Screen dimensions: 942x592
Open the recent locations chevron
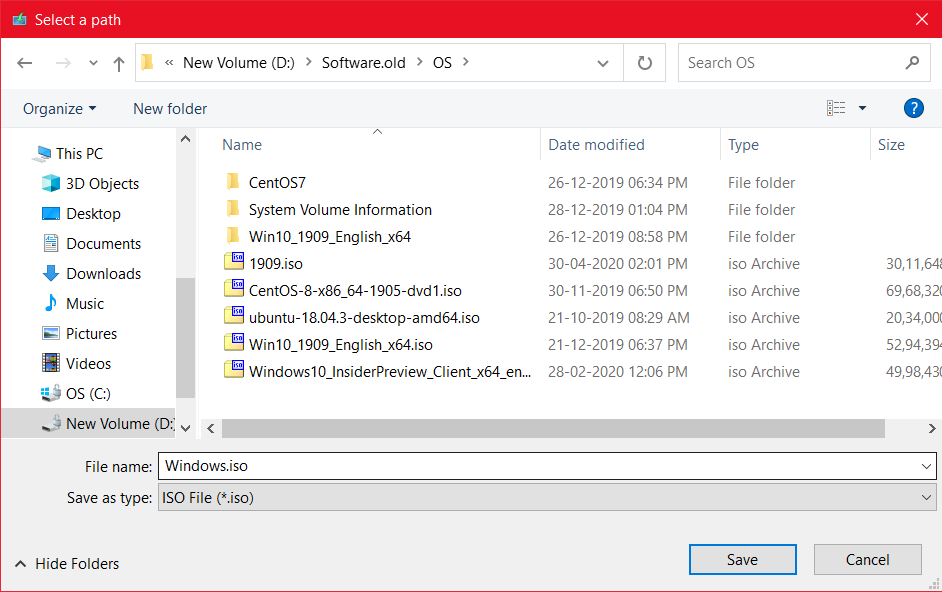coord(93,63)
